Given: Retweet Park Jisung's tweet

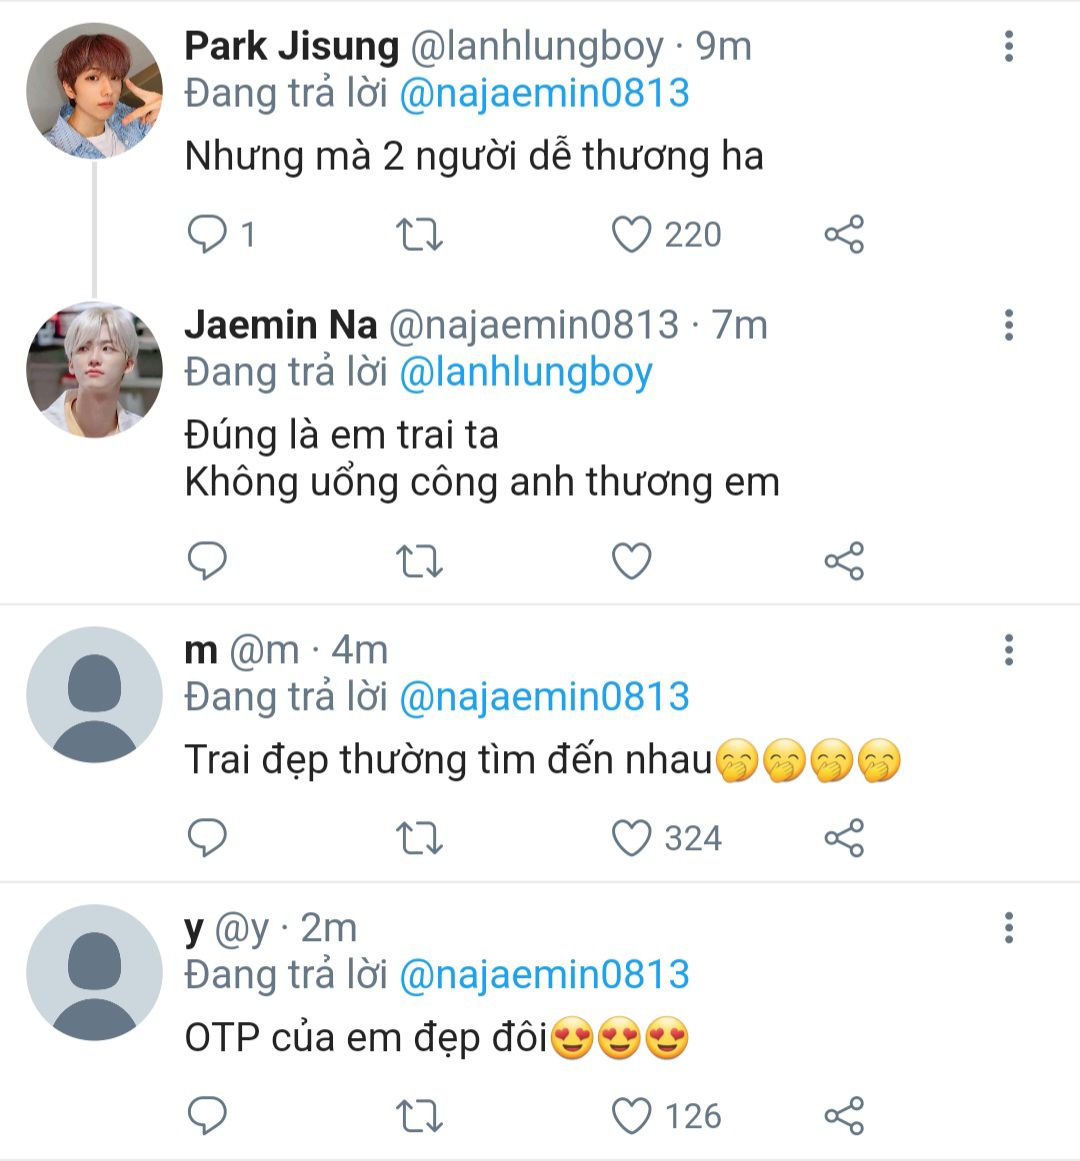Looking at the screenshot, I should click(419, 235).
